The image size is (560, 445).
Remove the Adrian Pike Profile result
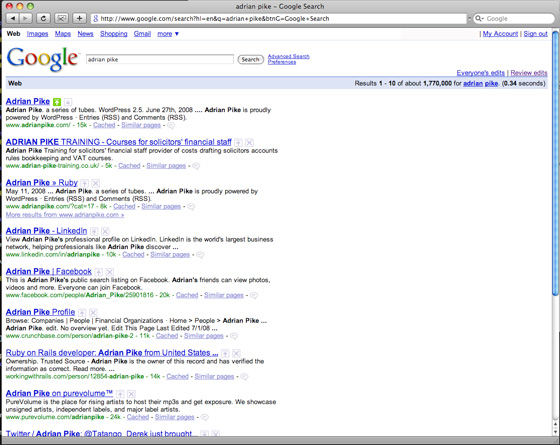[93, 313]
